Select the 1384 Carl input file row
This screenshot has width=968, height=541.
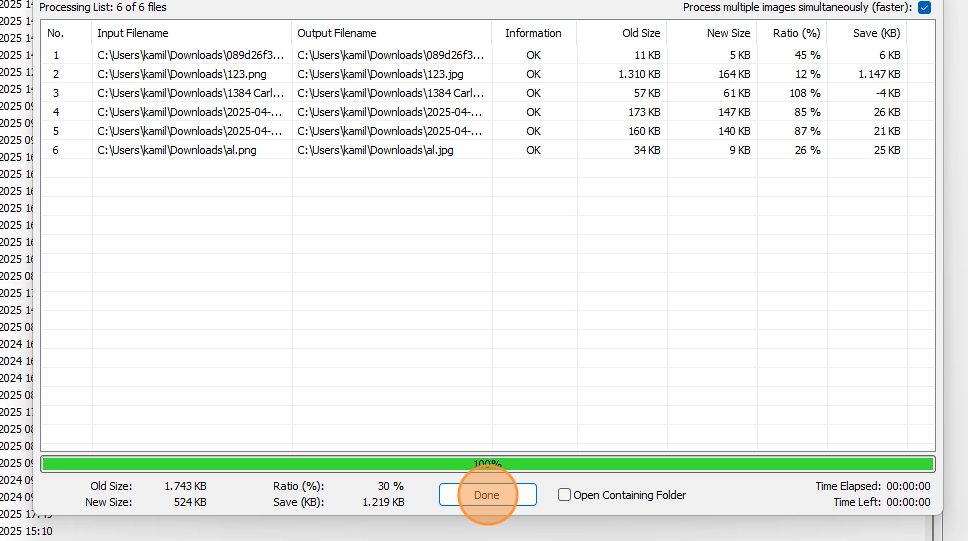point(190,93)
